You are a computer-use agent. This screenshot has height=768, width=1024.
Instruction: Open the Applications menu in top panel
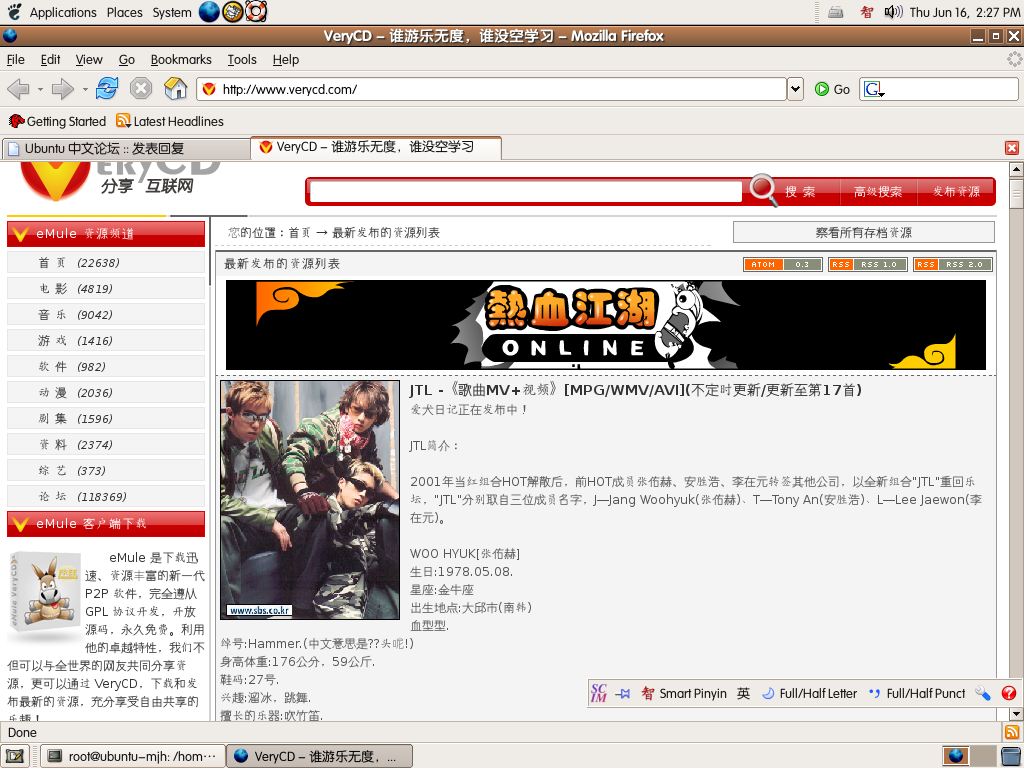point(63,12)
